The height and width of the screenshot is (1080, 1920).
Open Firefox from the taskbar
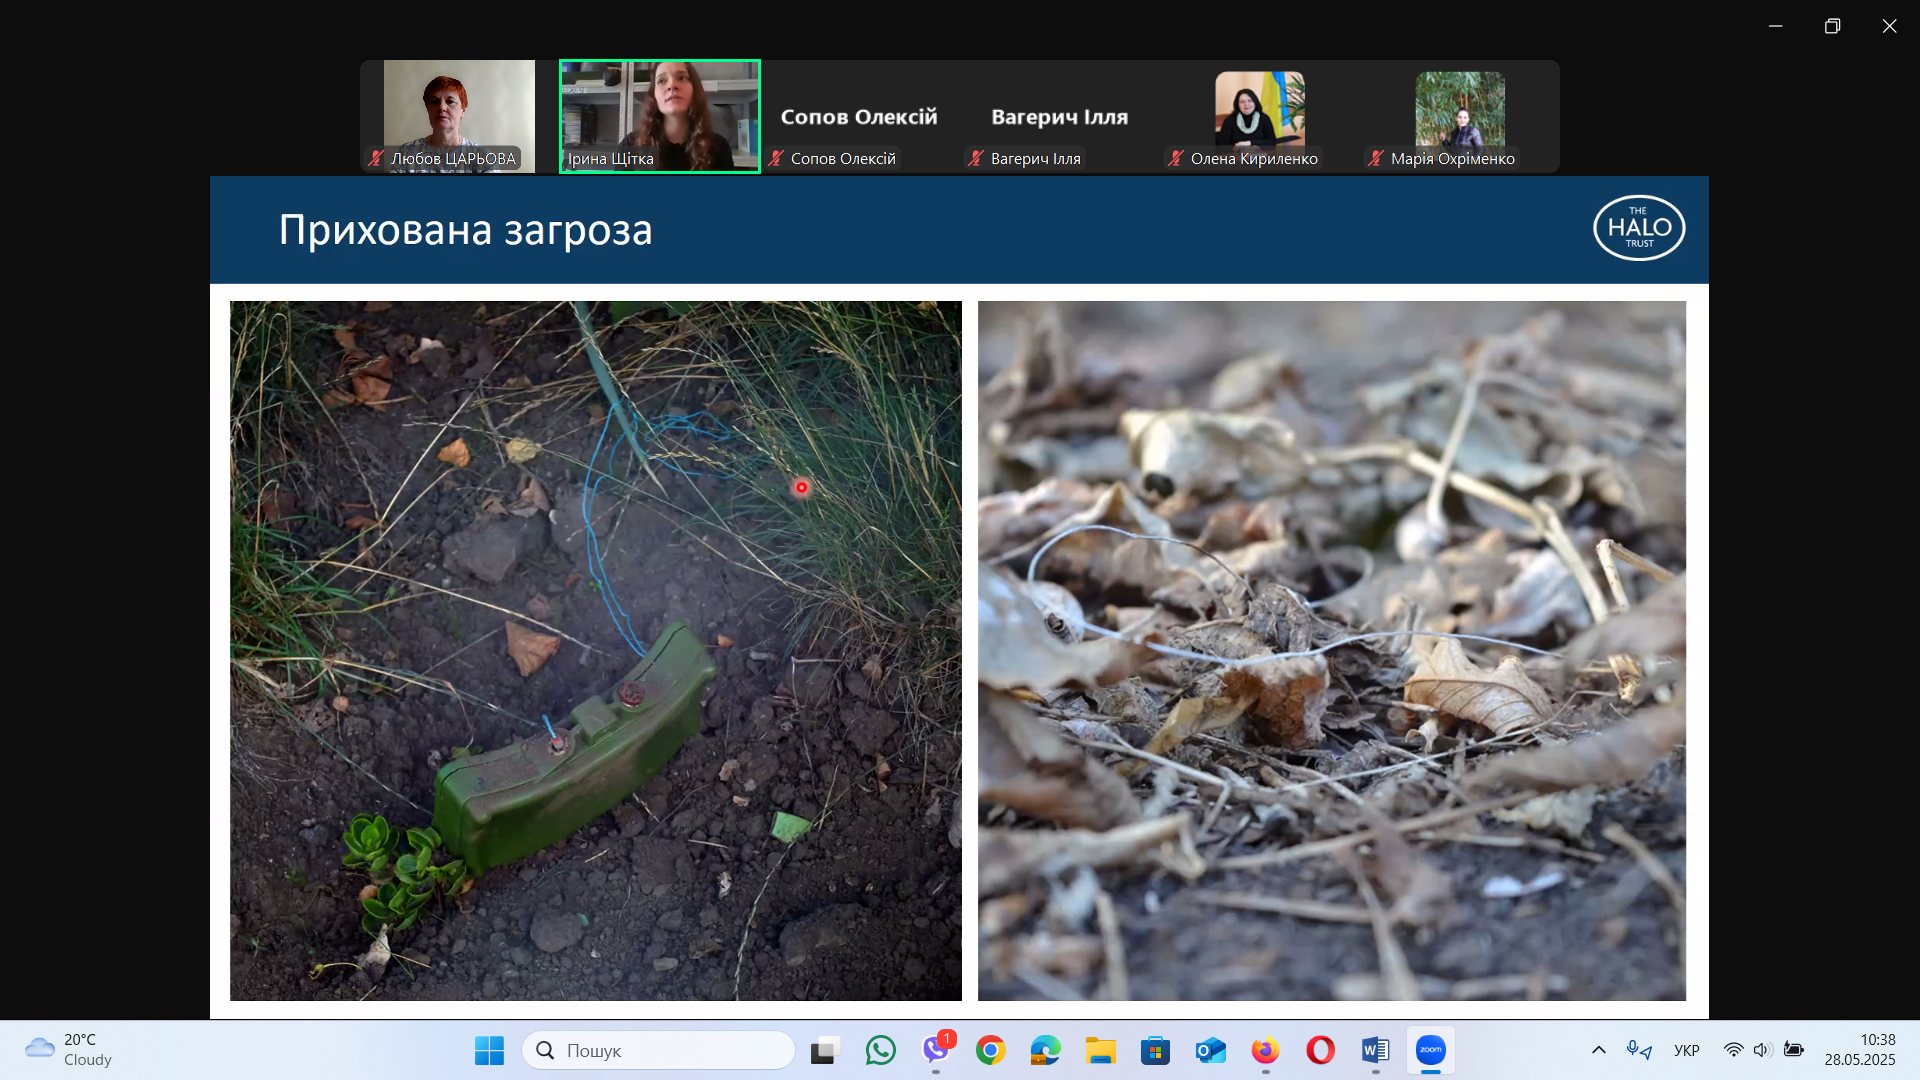[1265, 1050]
